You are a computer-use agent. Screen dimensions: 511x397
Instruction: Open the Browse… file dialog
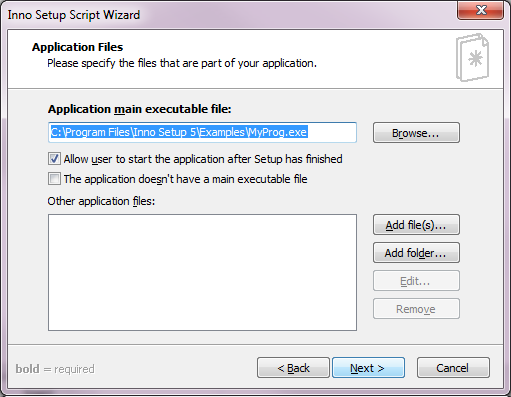tap(416, 133)
